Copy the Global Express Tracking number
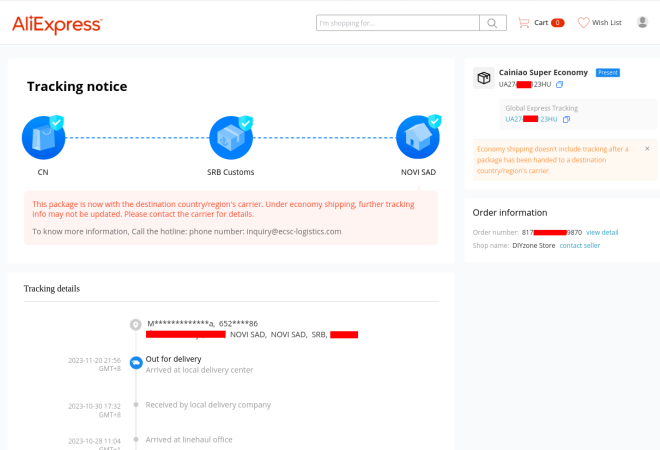The image size is (660, 450). coord(566,120)
